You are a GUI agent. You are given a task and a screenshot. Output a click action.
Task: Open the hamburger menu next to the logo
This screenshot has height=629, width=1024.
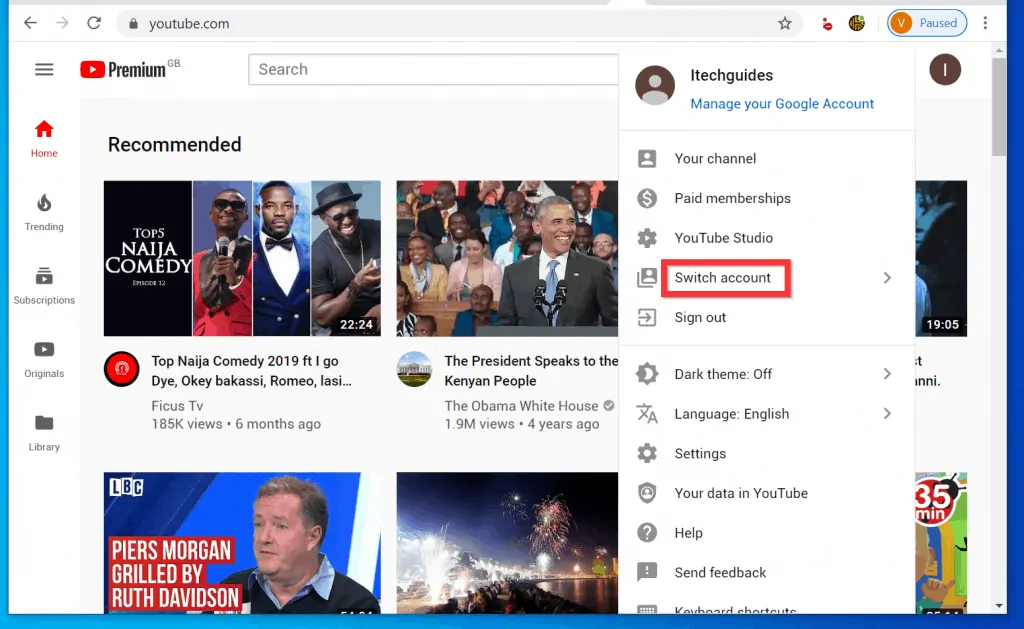coord(44,69)
